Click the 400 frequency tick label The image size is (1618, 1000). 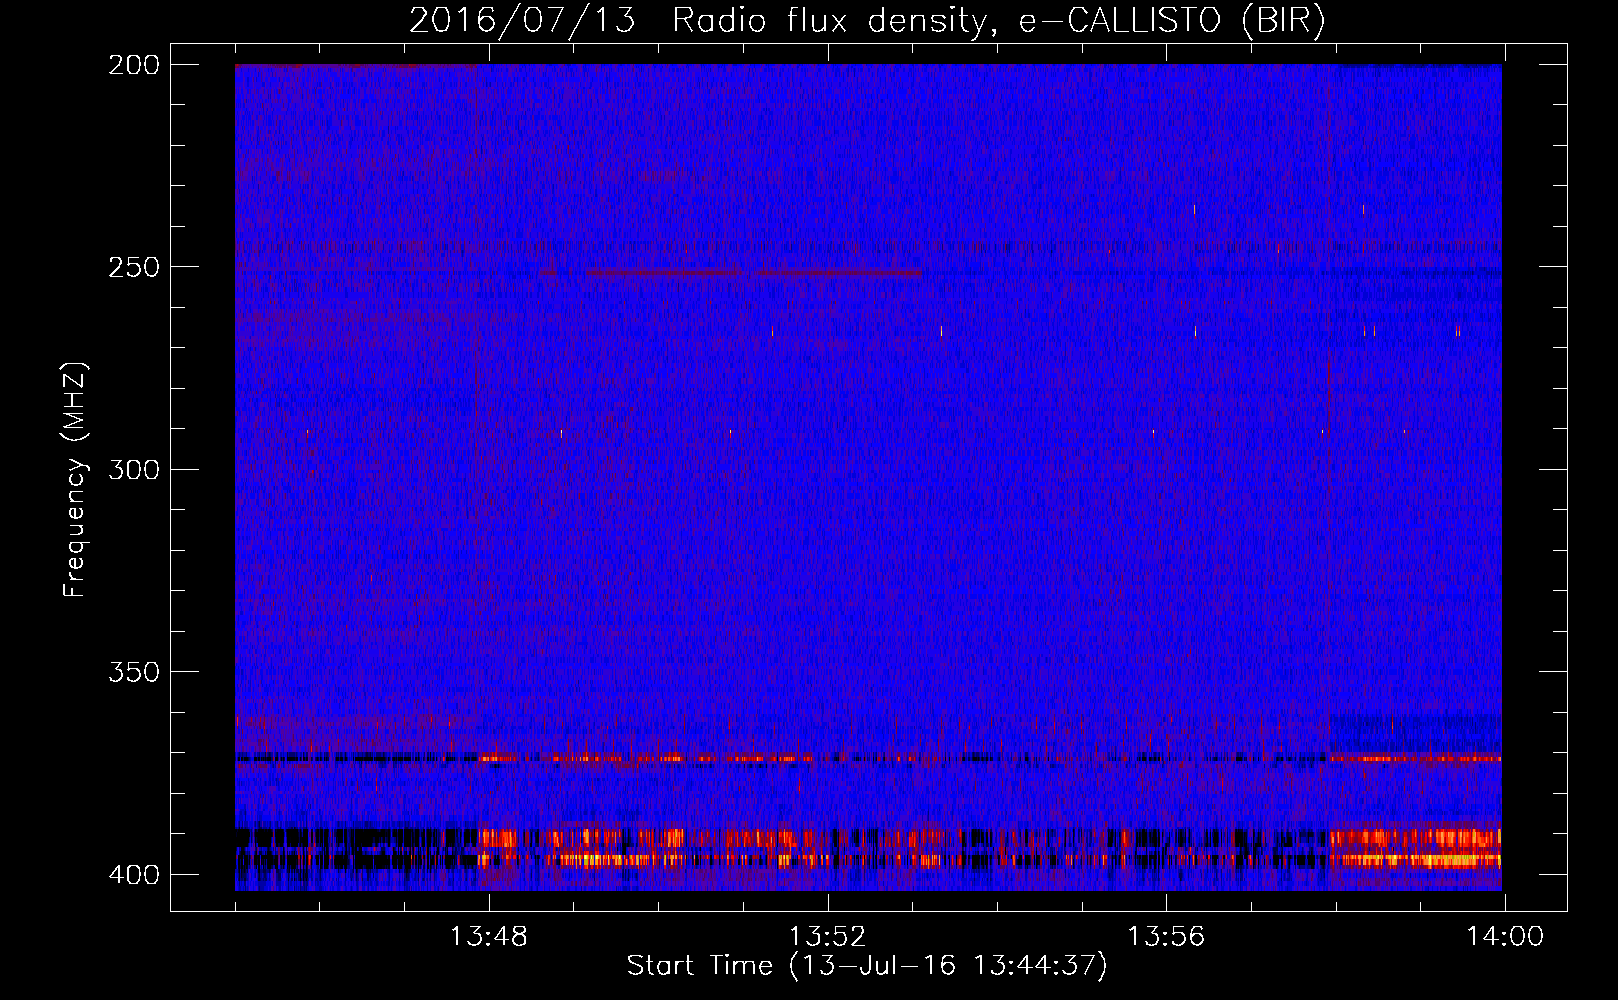[x=133, y=874]
